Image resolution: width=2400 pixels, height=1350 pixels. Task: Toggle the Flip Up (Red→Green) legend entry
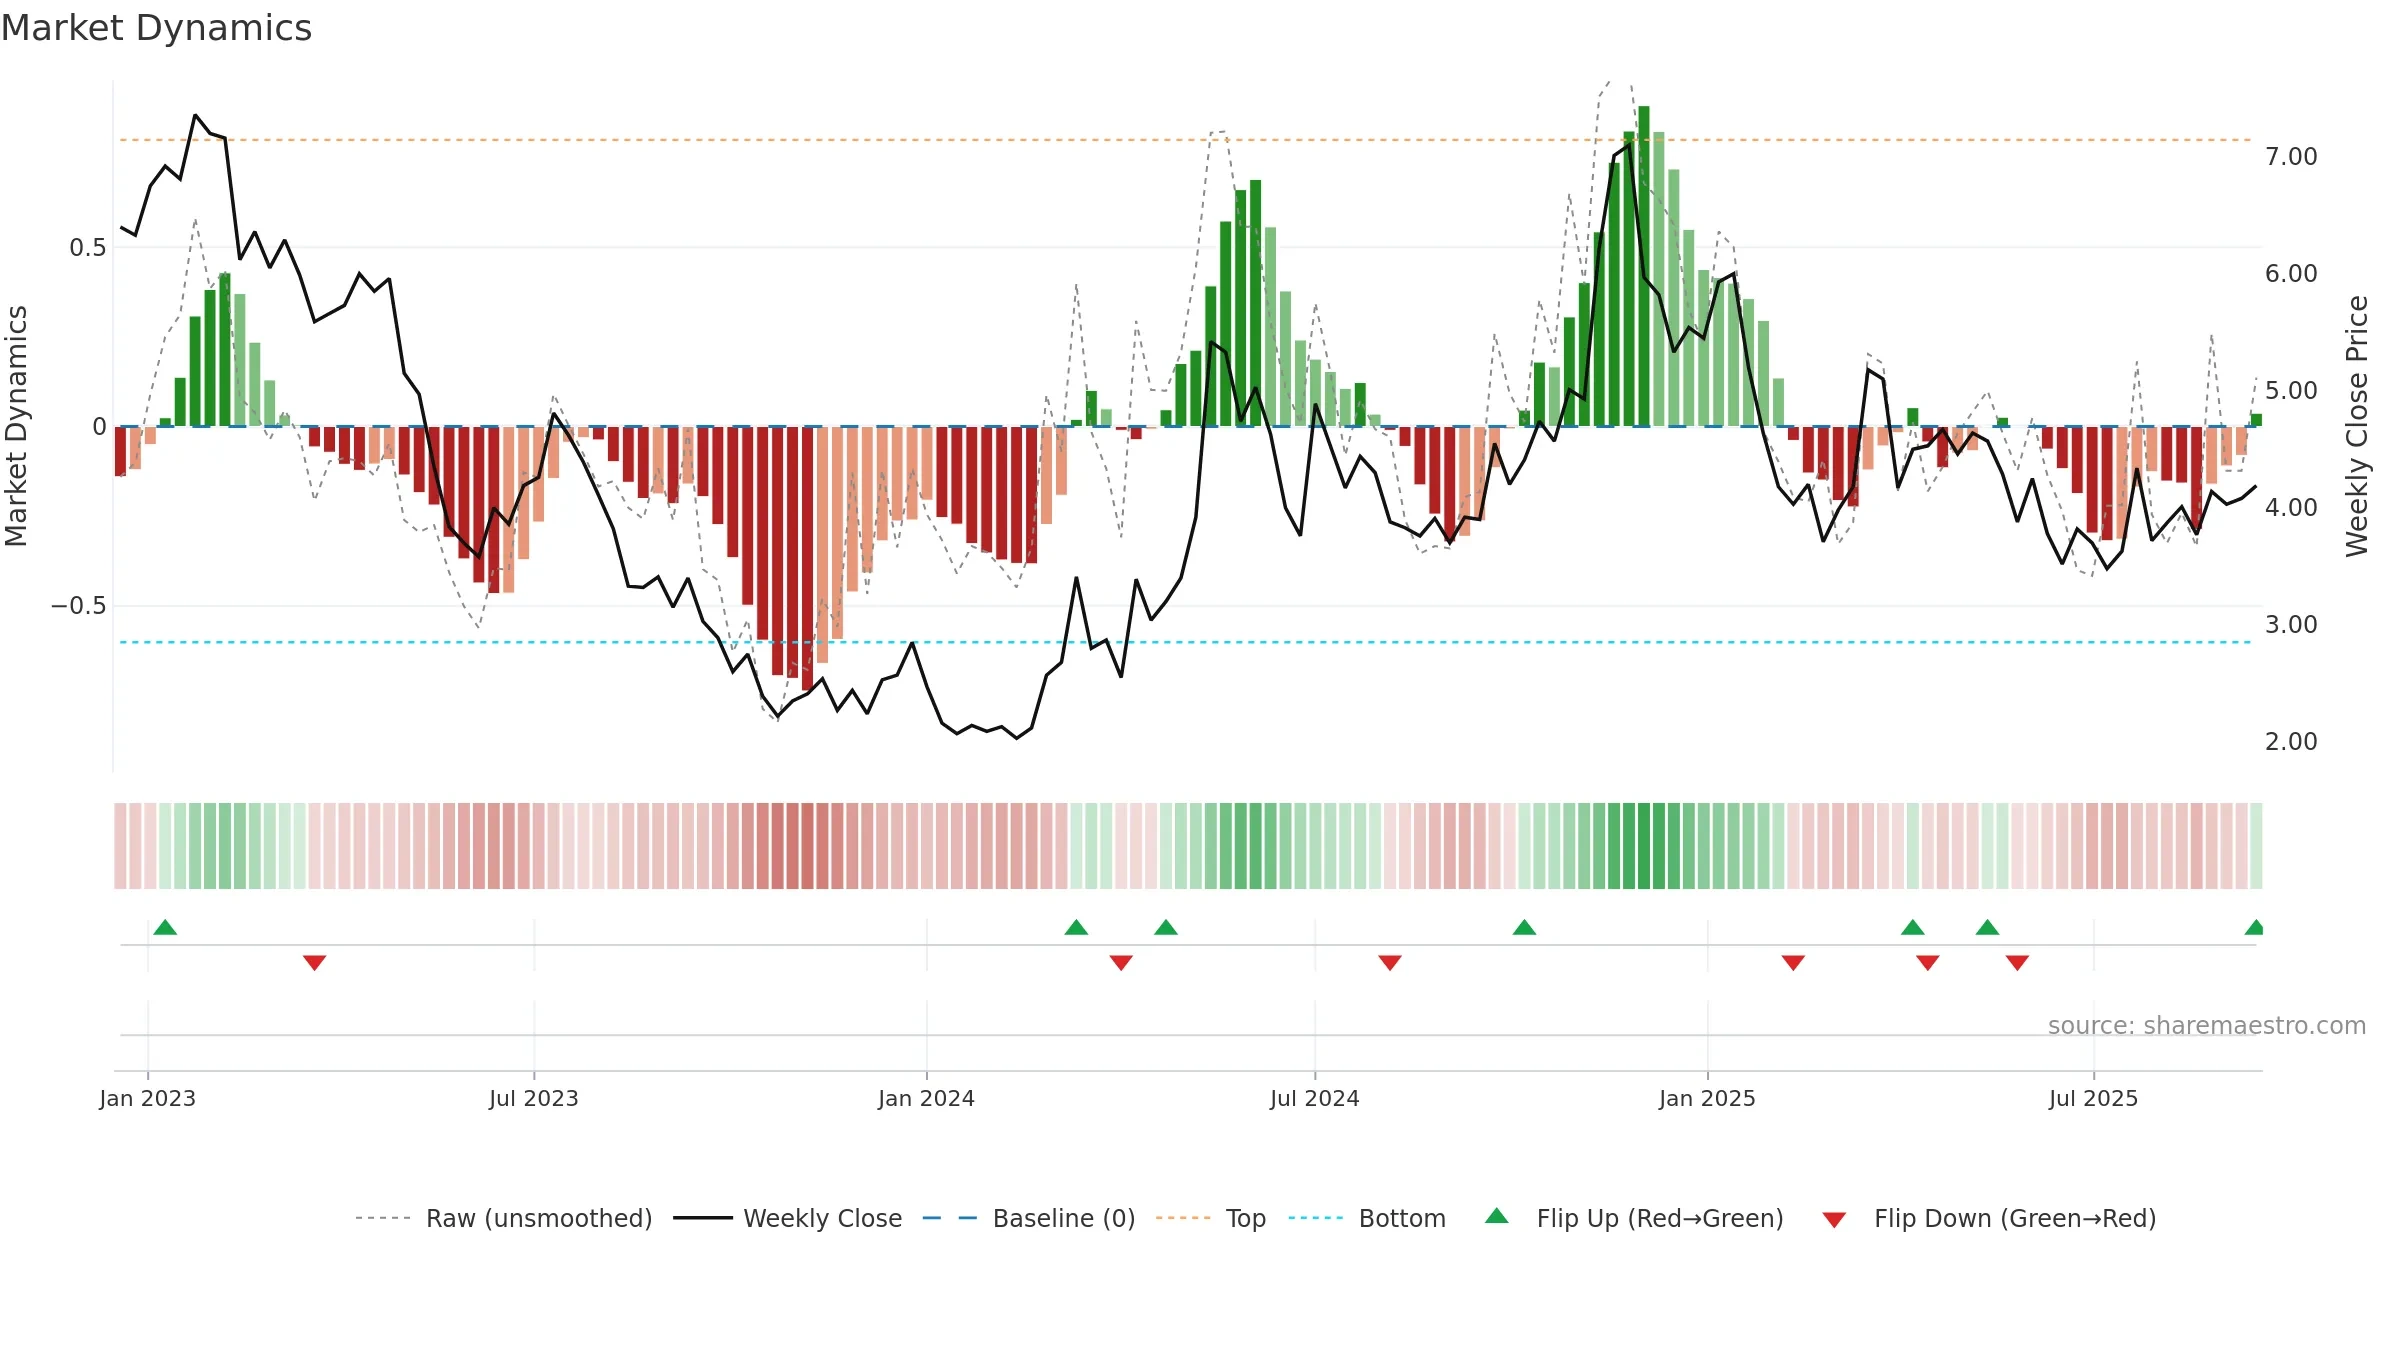[x=1634, y=1218]
